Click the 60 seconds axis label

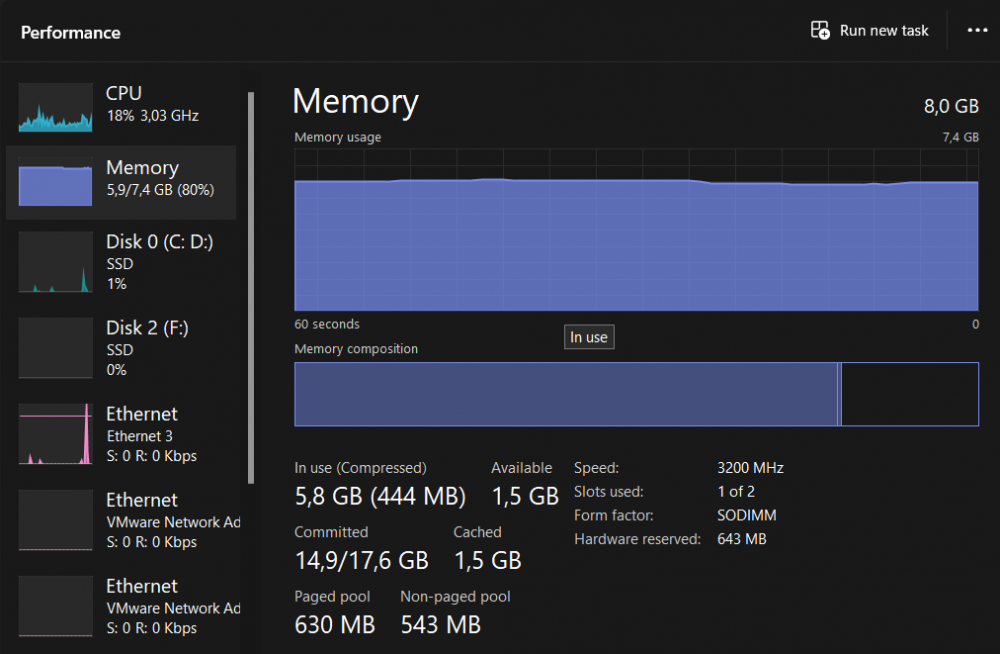pos(327,324)
